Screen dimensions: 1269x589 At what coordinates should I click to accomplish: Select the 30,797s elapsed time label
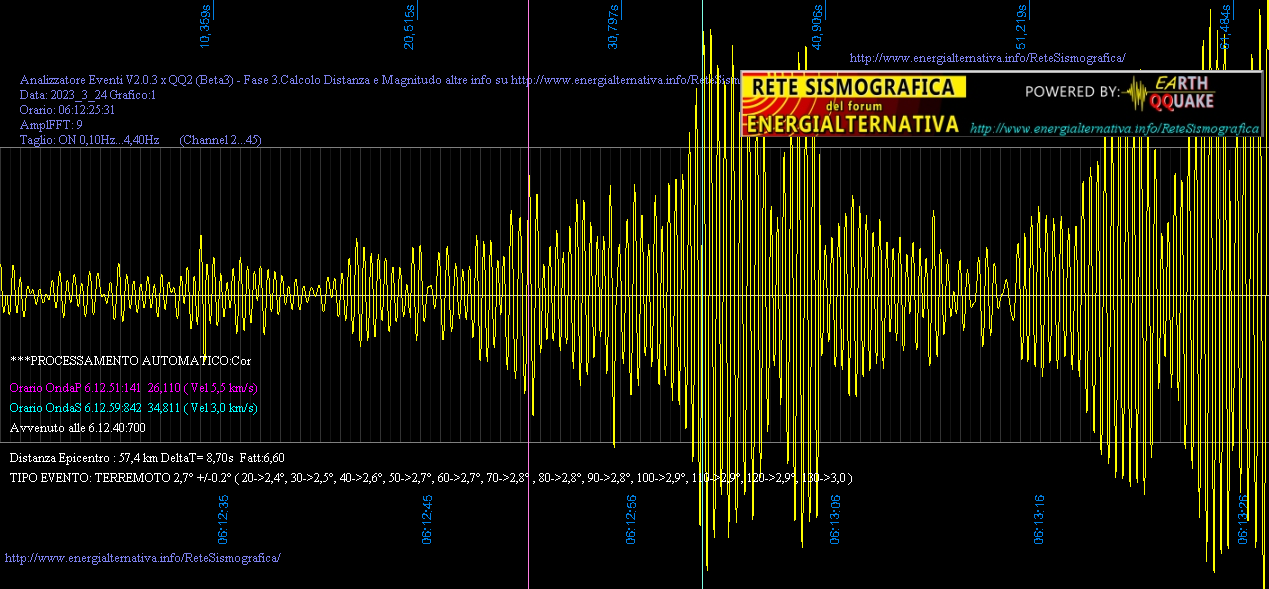click(x=613, y=26)
